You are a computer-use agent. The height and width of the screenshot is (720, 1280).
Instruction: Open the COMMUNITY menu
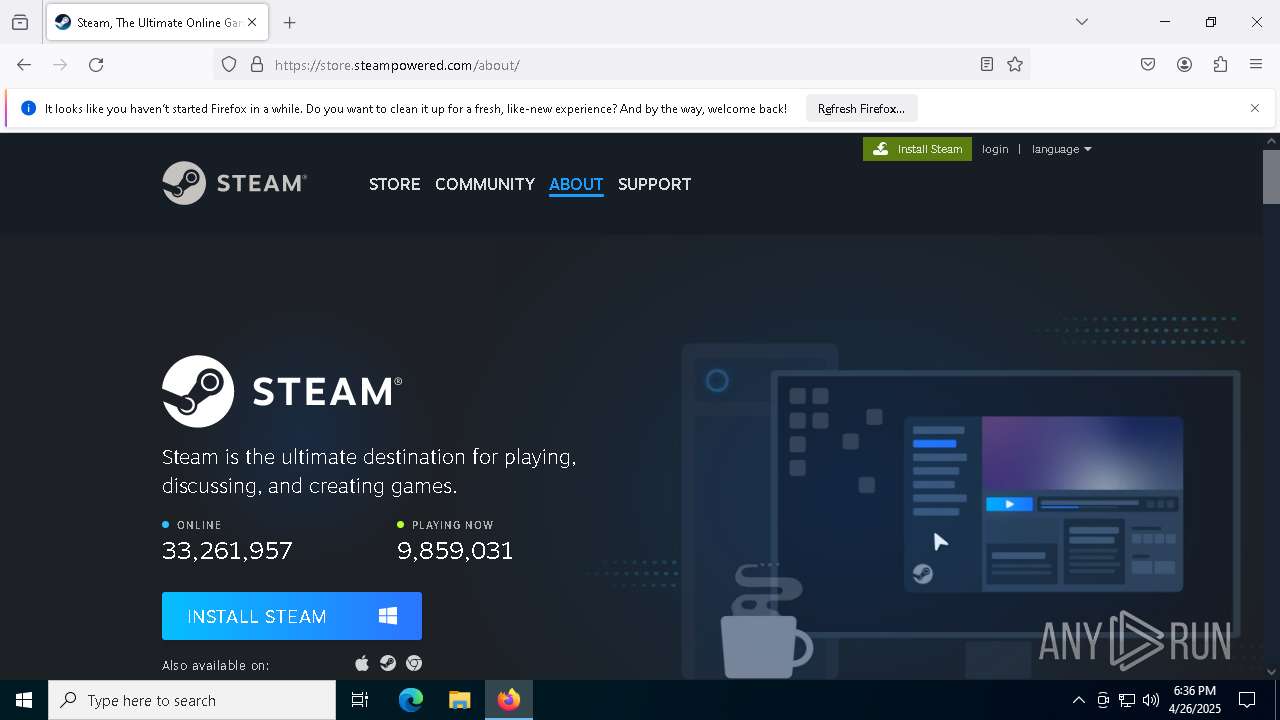click(x=485, y=184)
